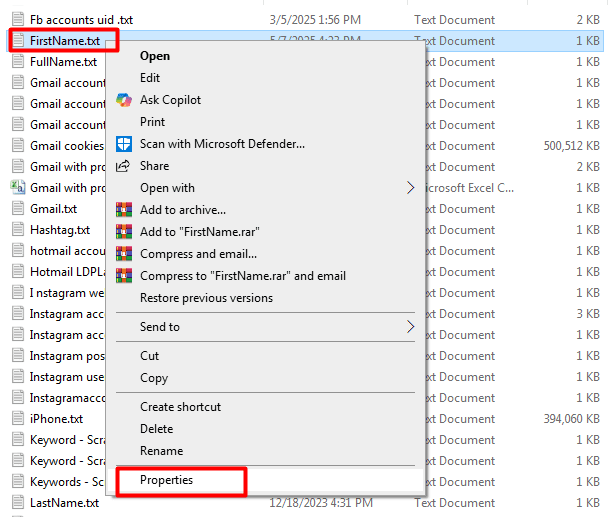Select the I nstagram we file entry
Viewport: 613px width, 517px height.
pyautogui.click(x=67, y=293)
